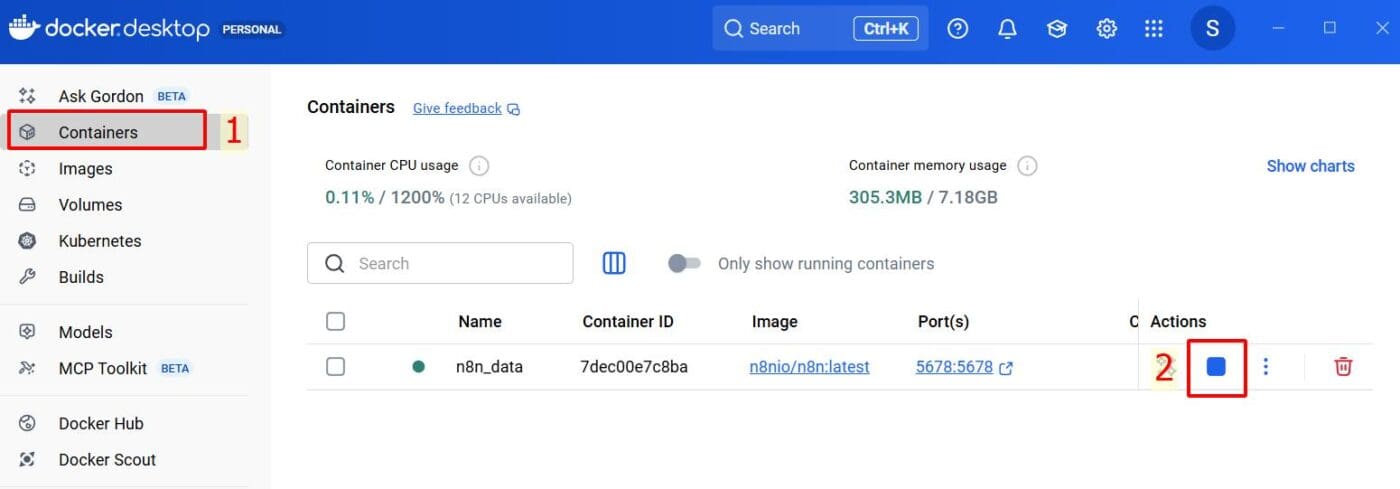Toggle Only show running containers

tap(685, 263)
